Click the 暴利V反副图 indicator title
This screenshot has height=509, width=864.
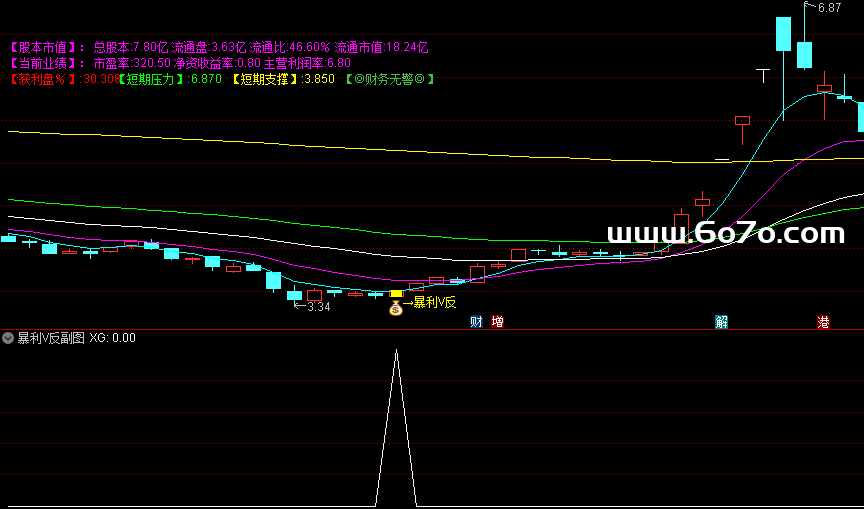click(50, 338)
